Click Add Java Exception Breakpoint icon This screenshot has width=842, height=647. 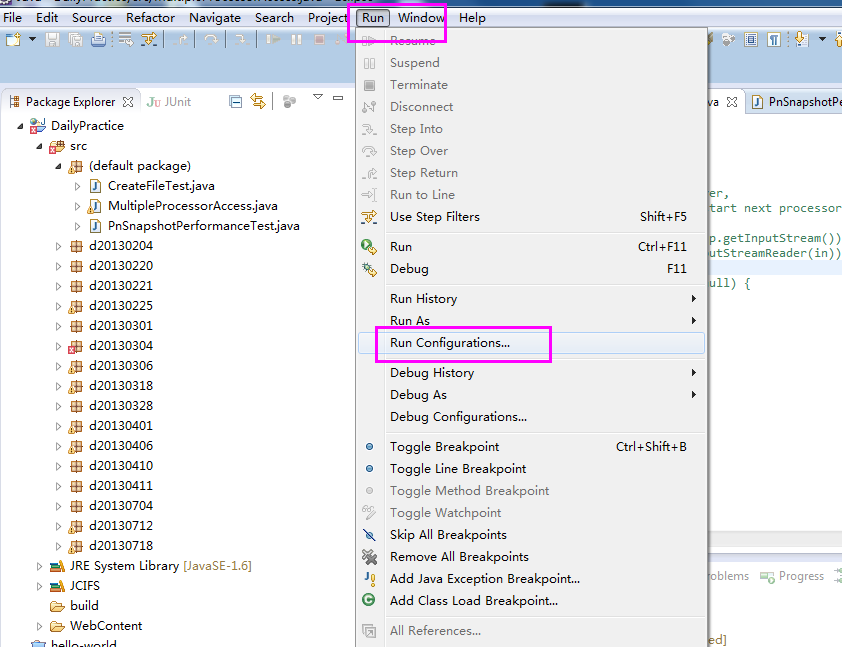(369, 579)
